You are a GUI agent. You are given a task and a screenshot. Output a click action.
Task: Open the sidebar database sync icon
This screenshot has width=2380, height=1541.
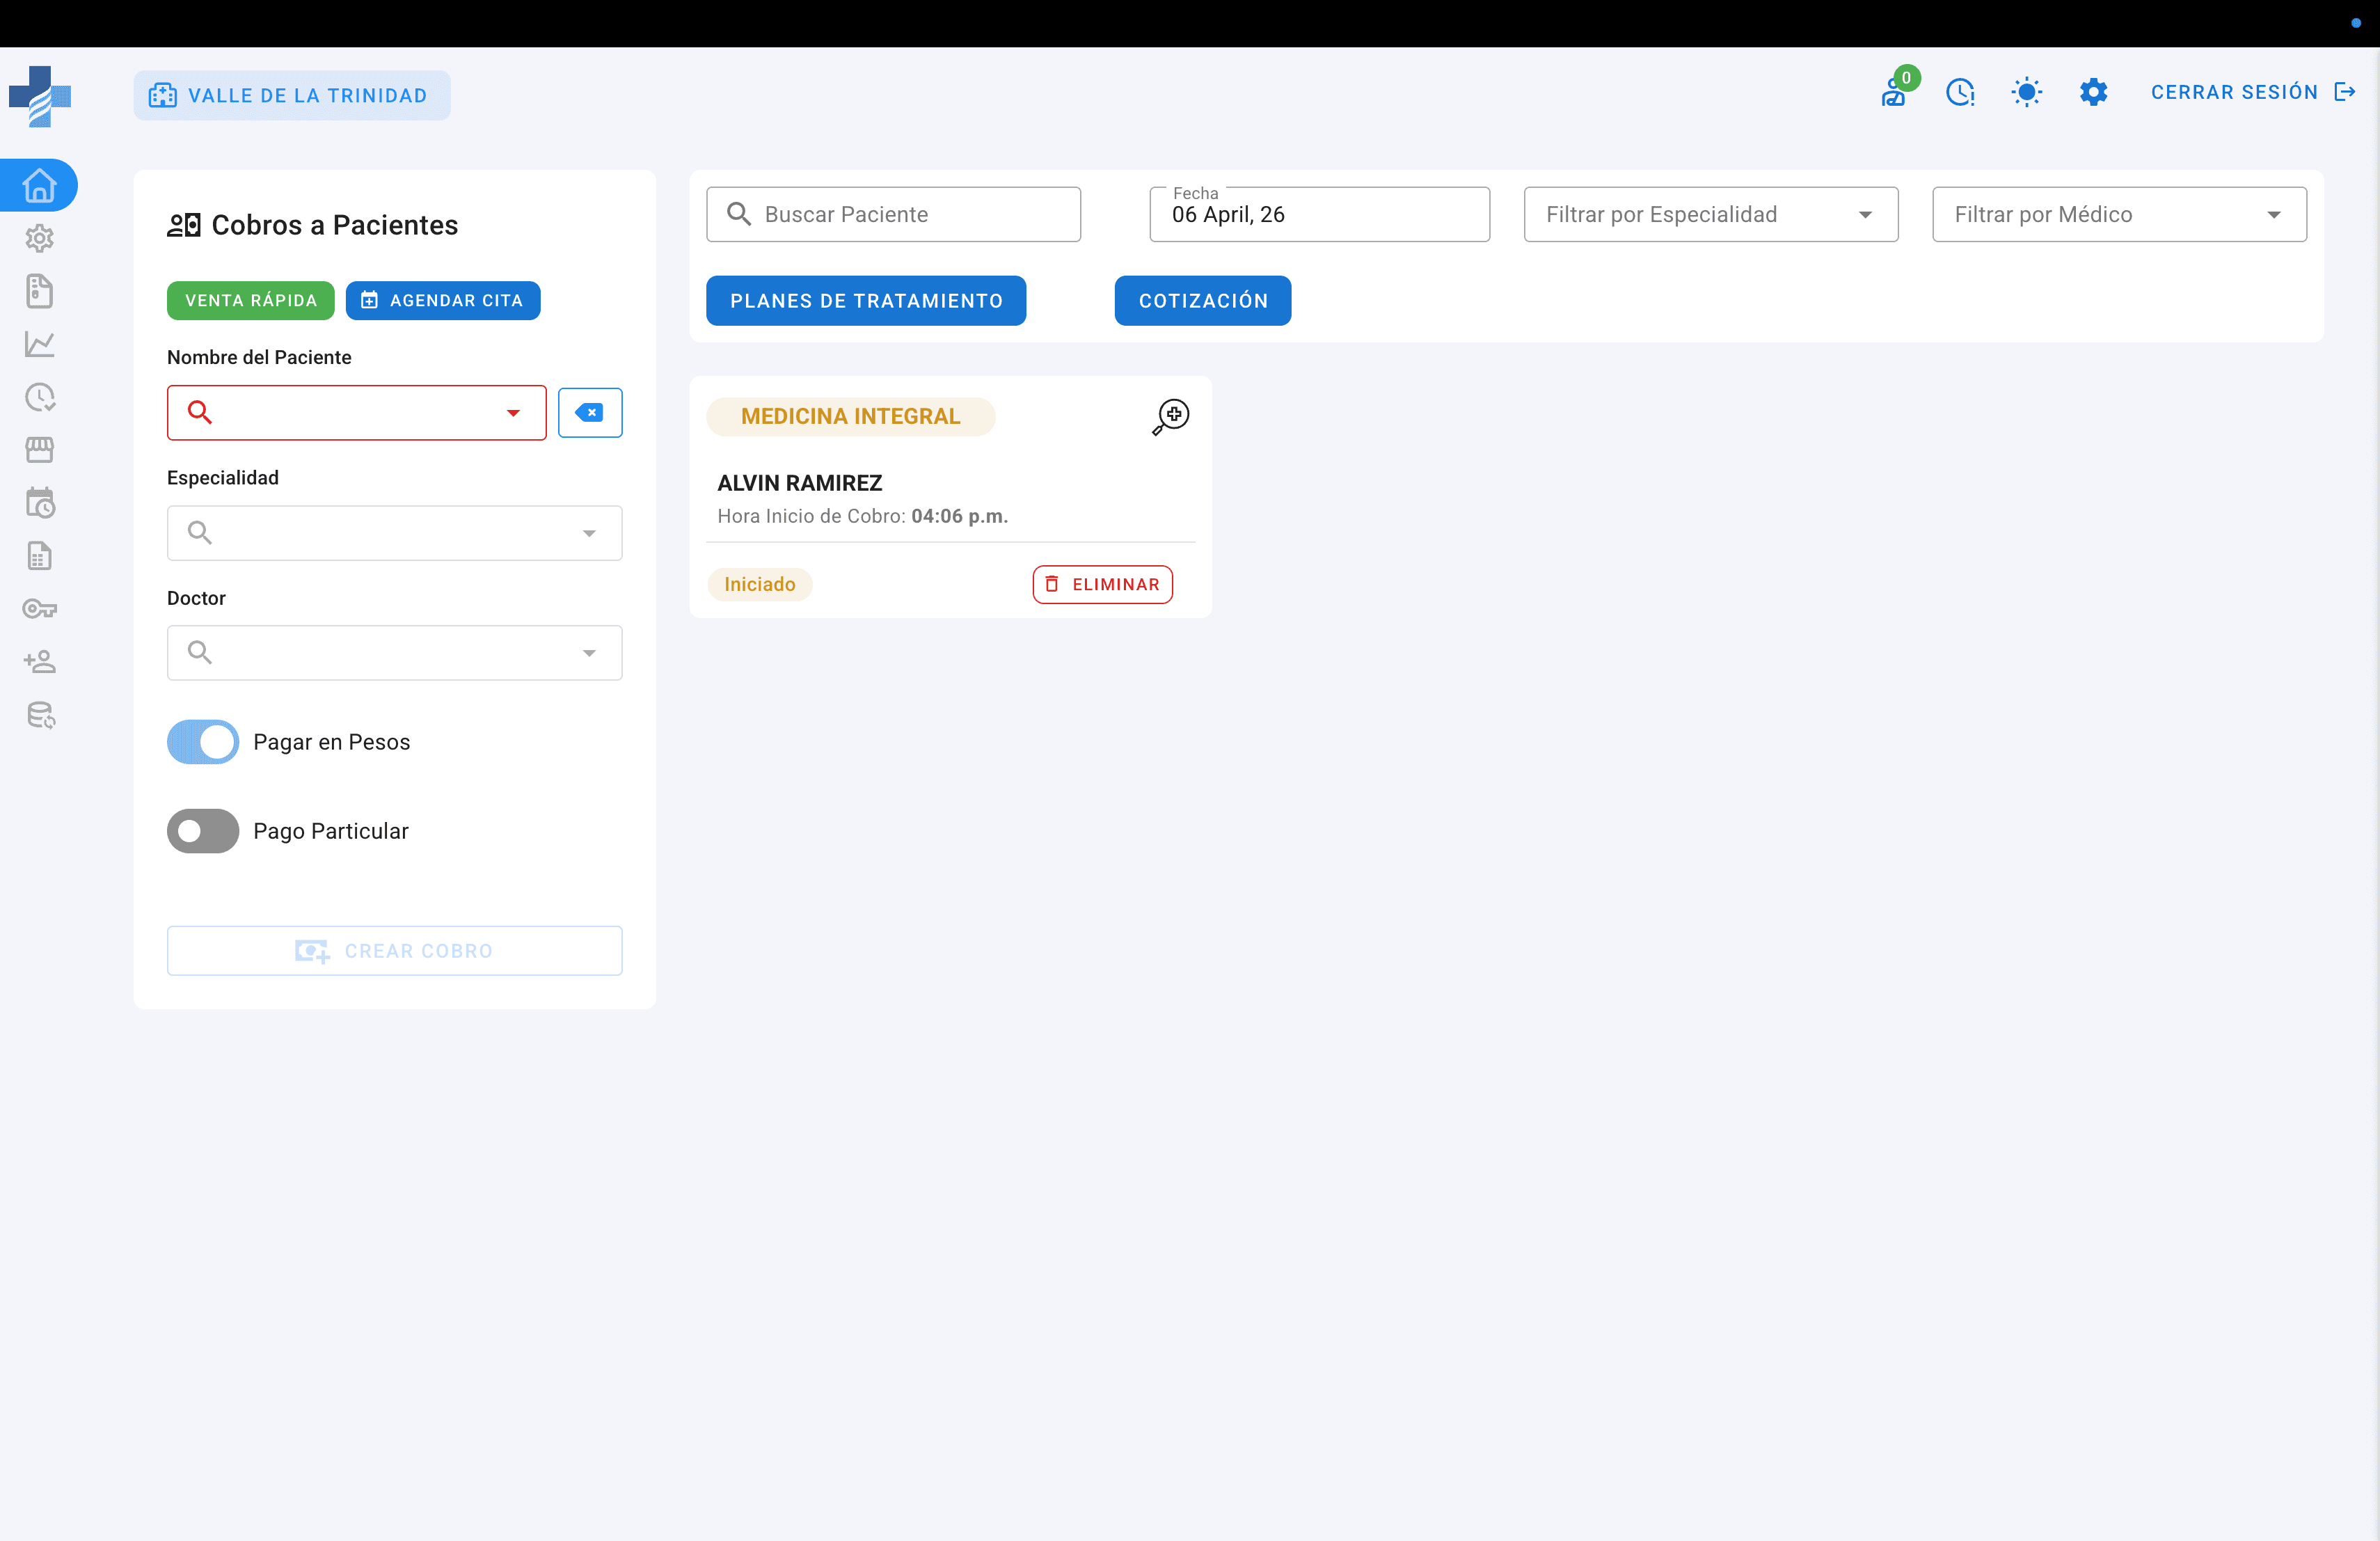point(40,715)
